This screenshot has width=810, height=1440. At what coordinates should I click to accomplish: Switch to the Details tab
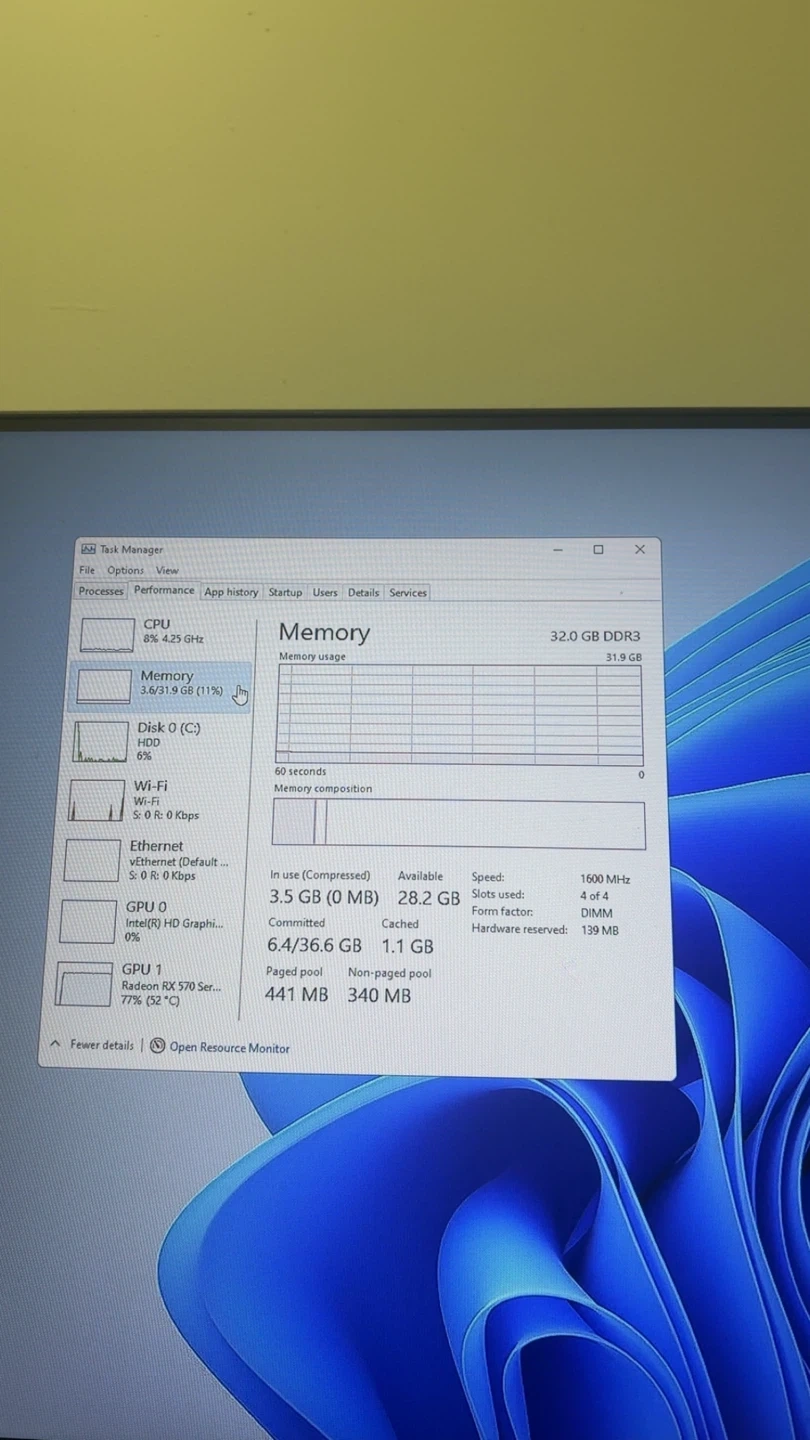point(363,592)
